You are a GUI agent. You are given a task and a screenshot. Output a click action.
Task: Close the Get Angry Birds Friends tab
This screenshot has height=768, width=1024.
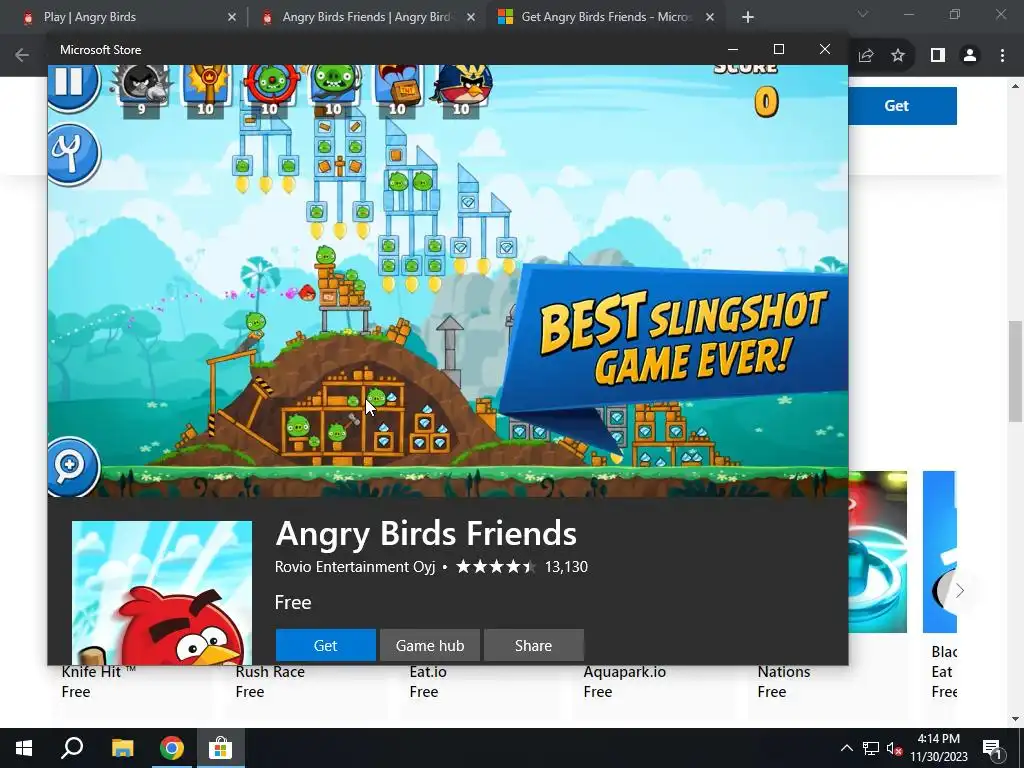point(710,17)
